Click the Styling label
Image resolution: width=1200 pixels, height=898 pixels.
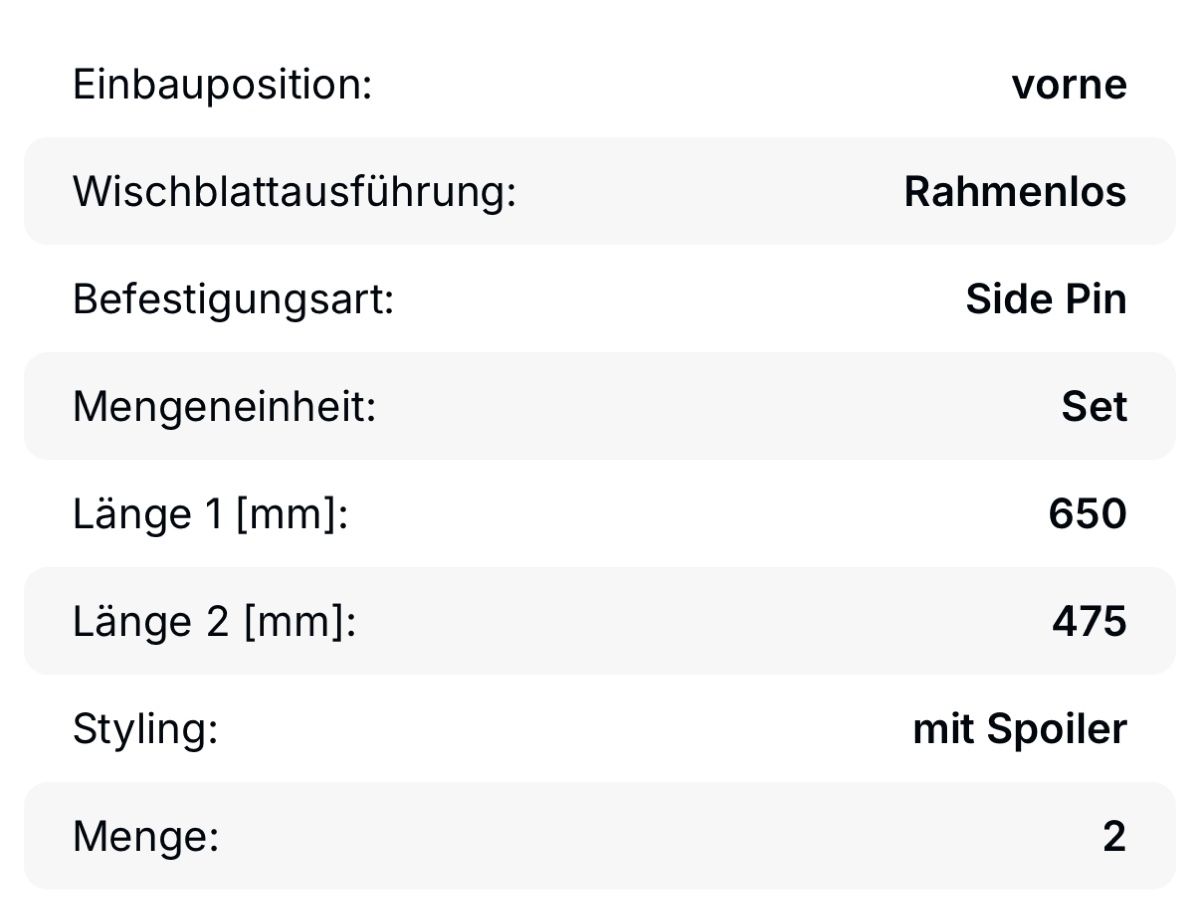[x=145, y=729]
